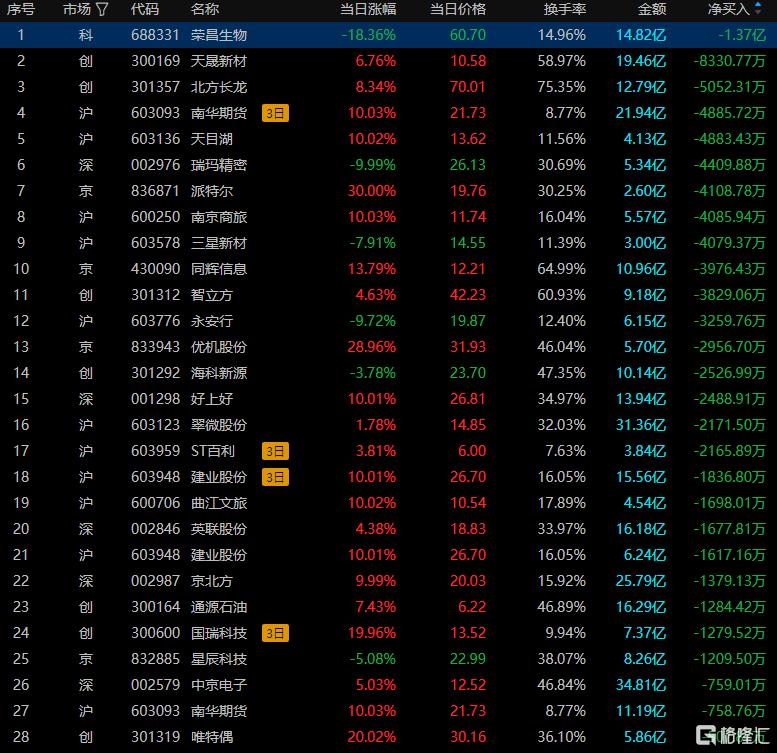Select stock name 荣昌生物
The width and height of the screenshot is (777, 753).
click(219, 35)
